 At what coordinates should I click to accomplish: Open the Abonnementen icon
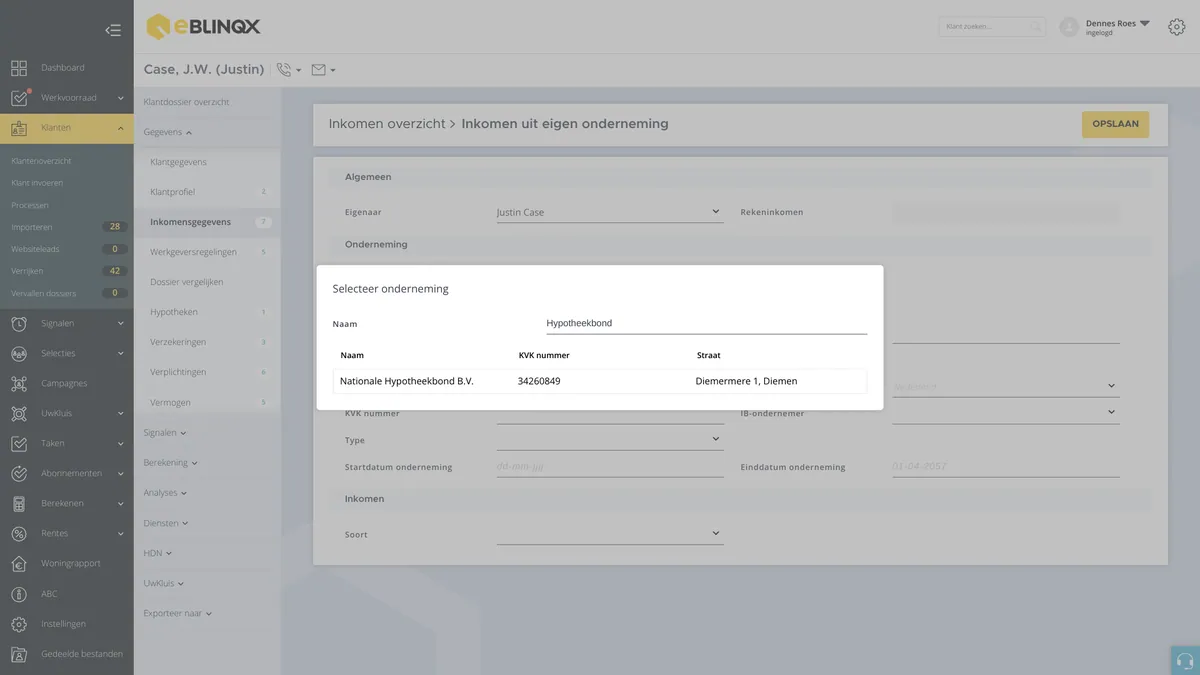pyautogui.click(x=19, y=473)
